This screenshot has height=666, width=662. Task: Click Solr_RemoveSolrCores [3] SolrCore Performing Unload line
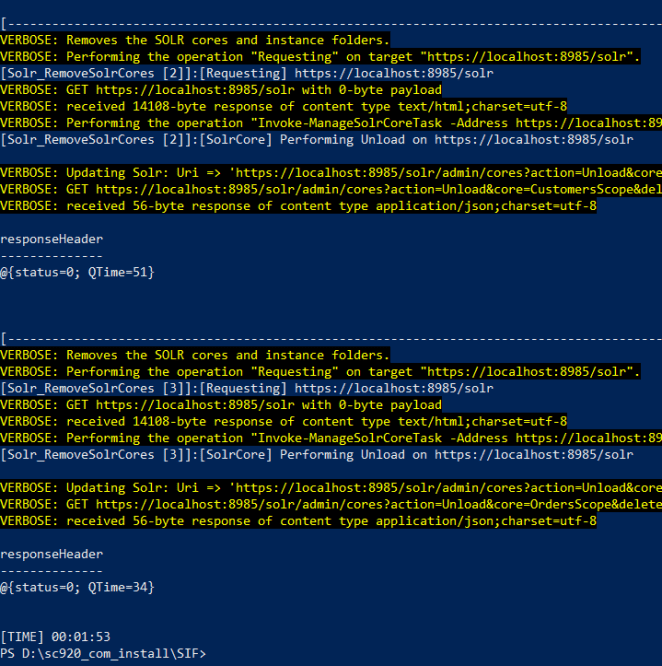point(316,454)
